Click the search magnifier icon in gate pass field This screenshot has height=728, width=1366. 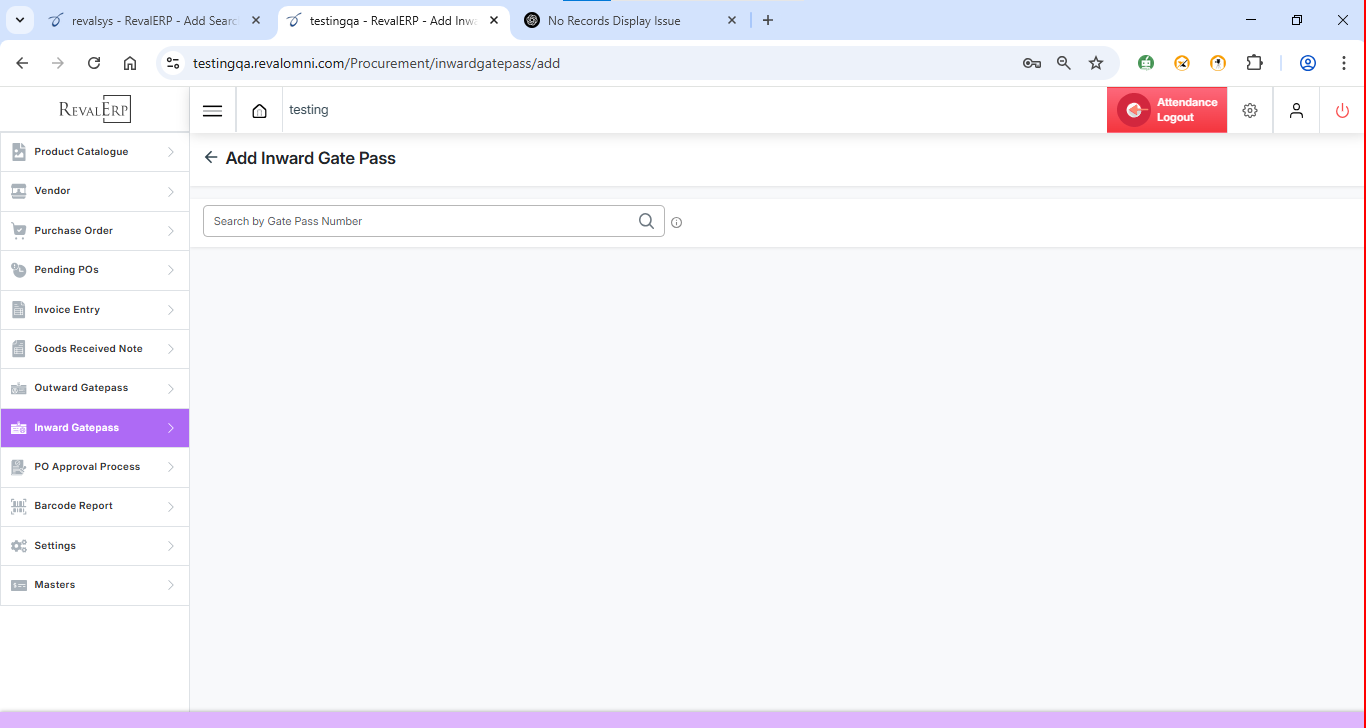coord(647,221)
